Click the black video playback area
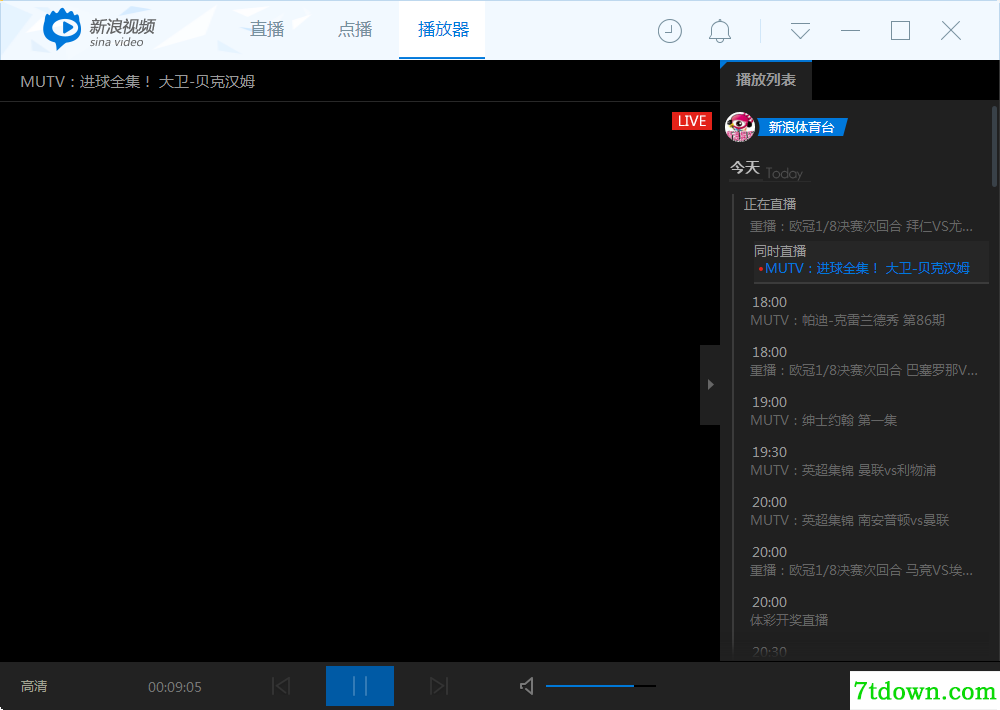The image size is (1000, 710). [x=360, y=381]
